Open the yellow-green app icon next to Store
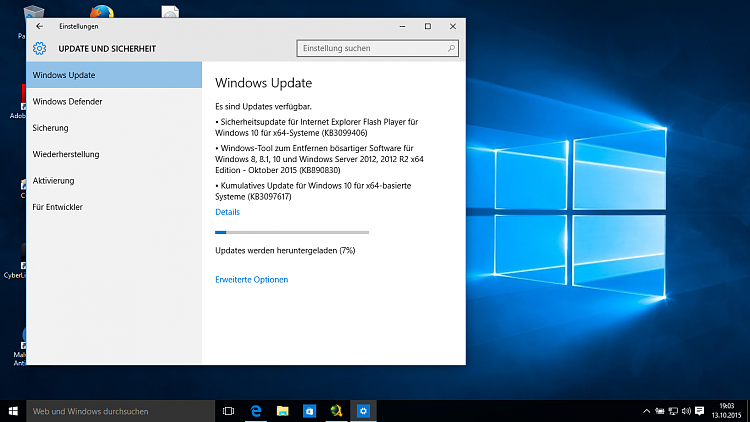The width and height of the screenshot is (750, 422). click(336, 411)
